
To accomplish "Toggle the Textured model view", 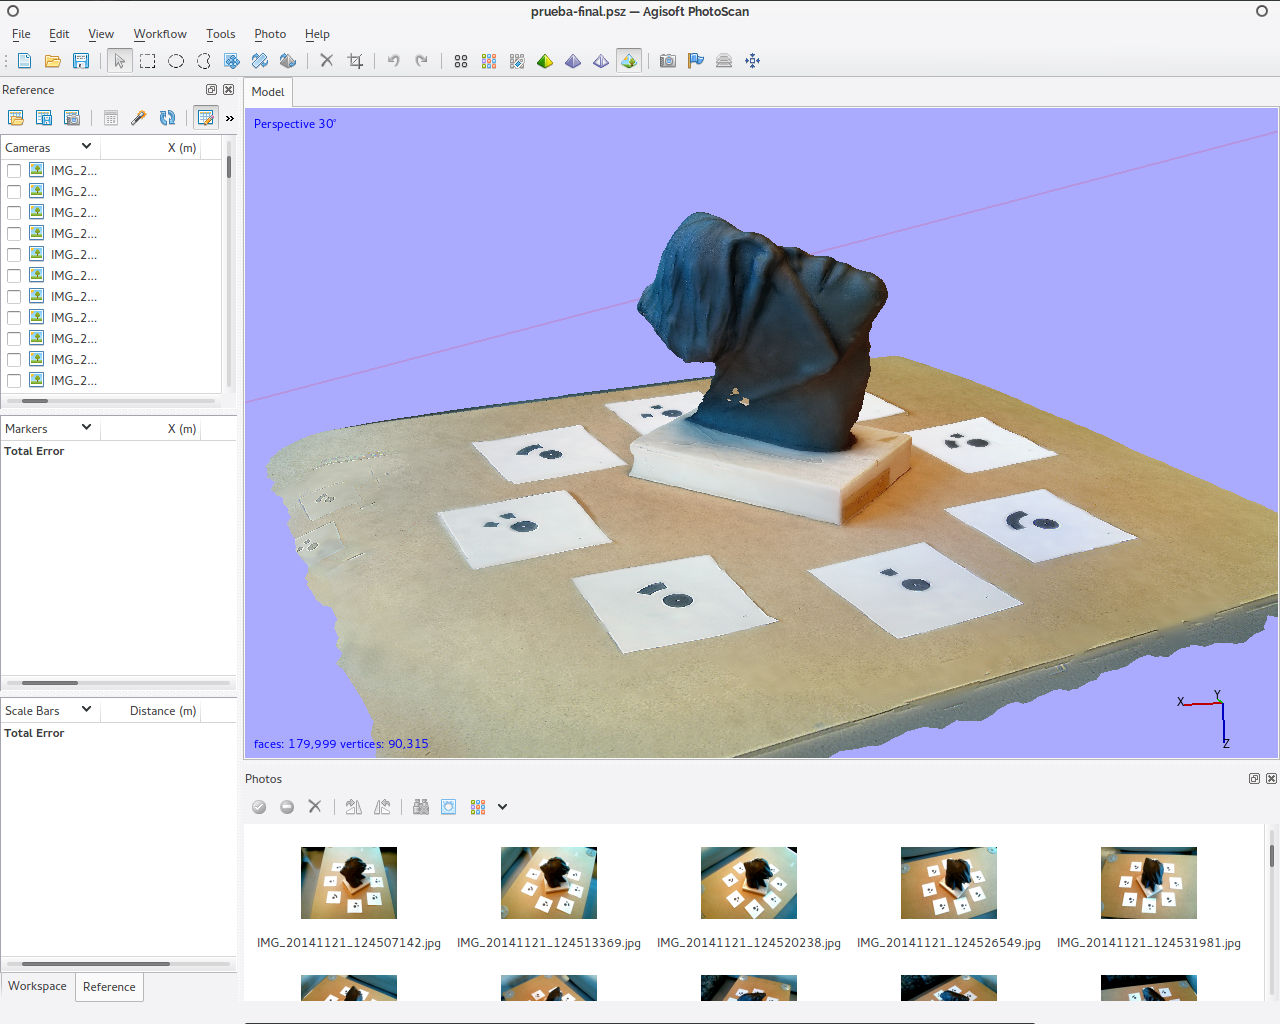I will point(629,61).
